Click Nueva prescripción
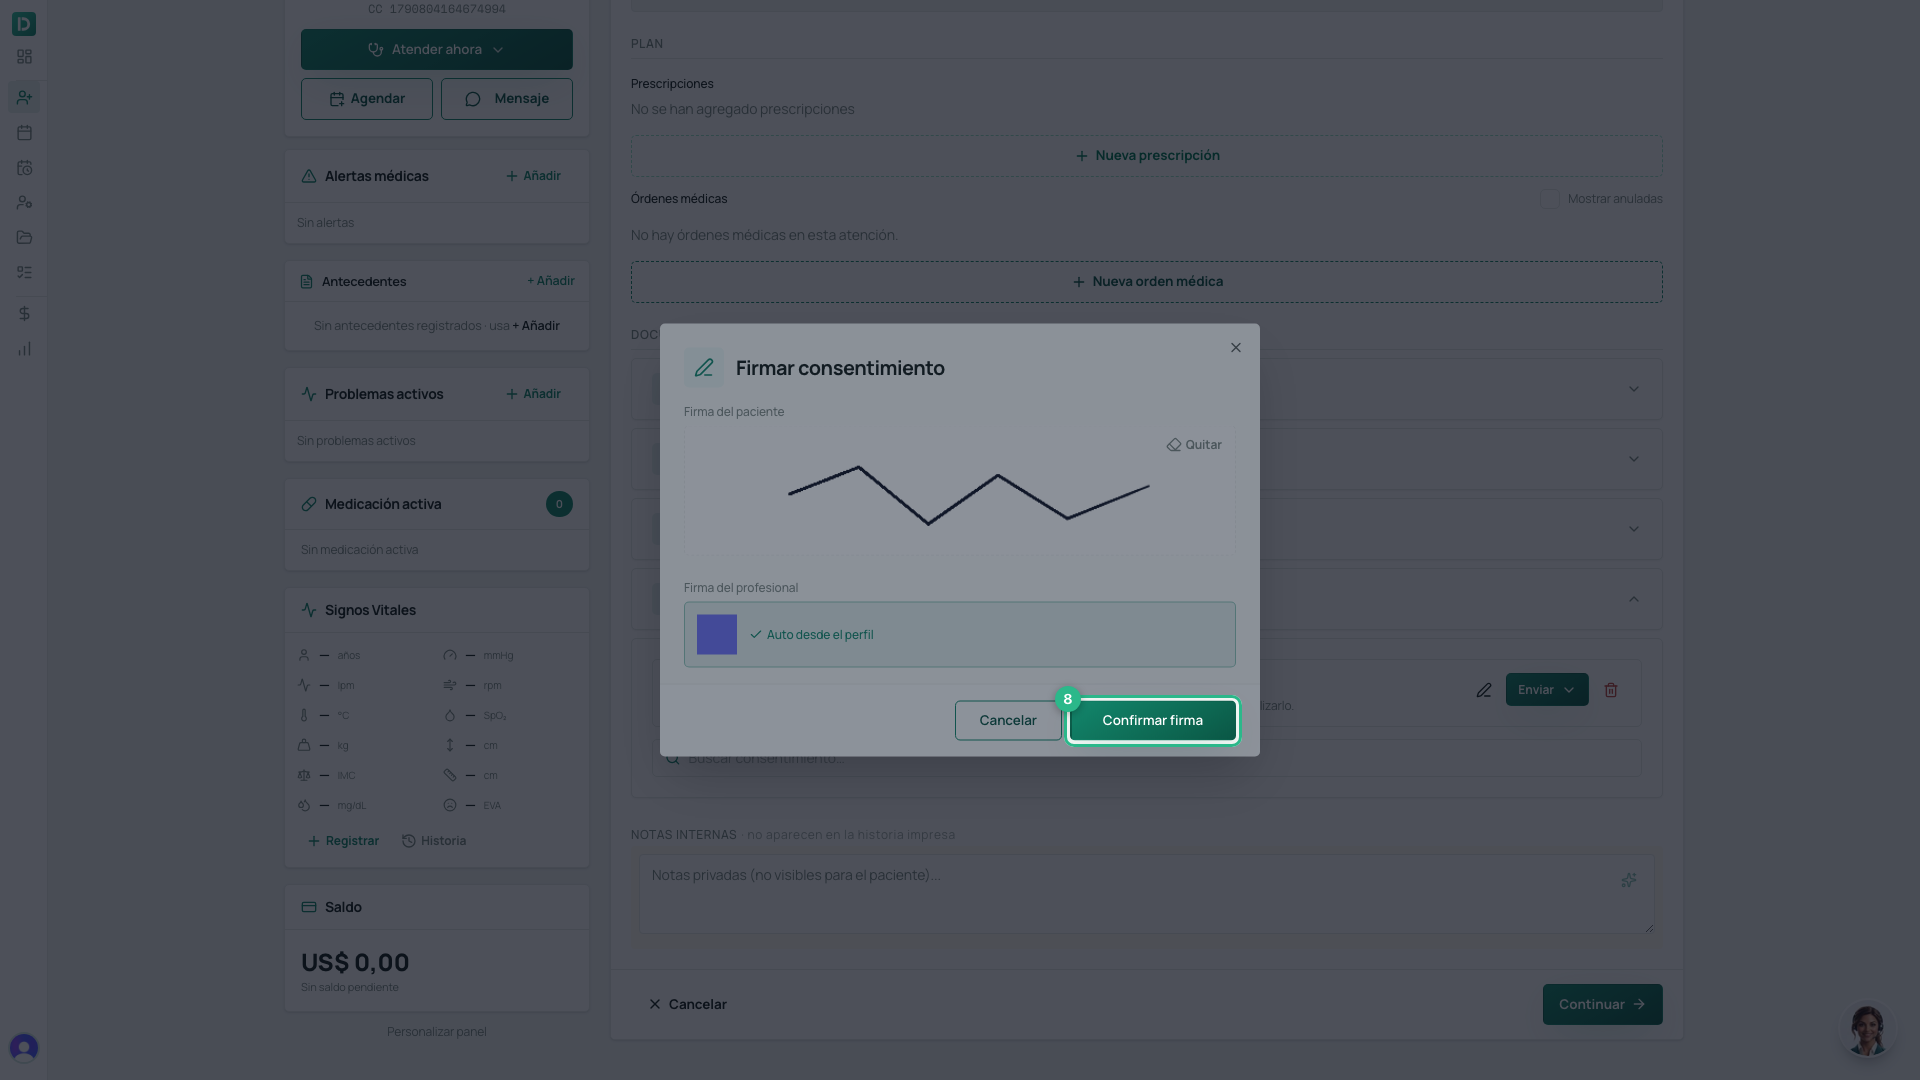The image size is (1920, 1080). [1147, 156]
